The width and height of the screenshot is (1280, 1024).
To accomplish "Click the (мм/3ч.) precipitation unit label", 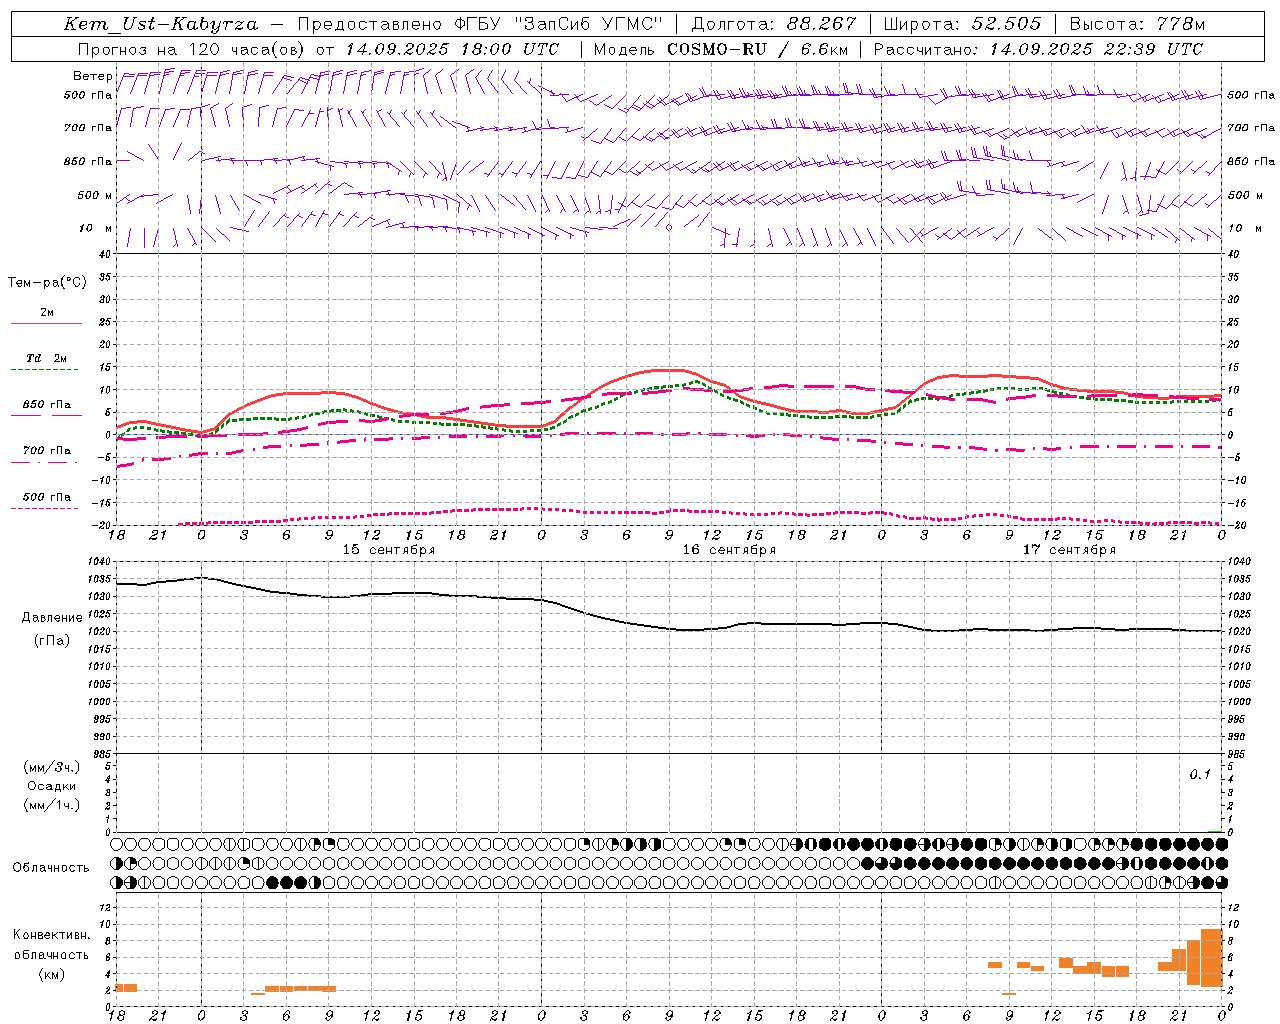I will pos(52,767).
